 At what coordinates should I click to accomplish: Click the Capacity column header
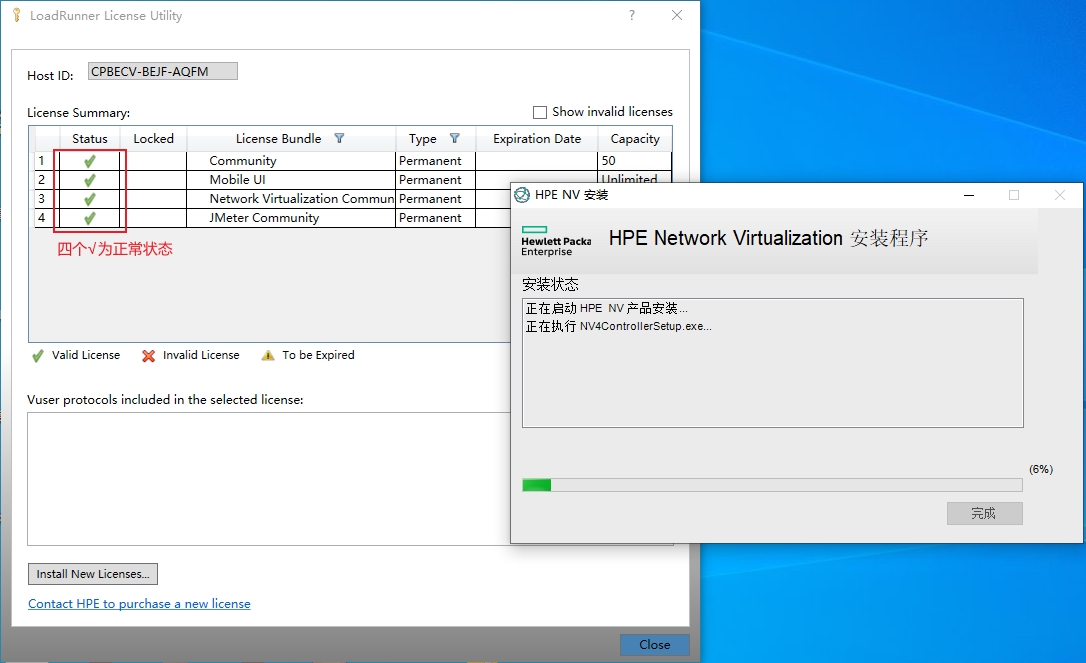[635, 139]
